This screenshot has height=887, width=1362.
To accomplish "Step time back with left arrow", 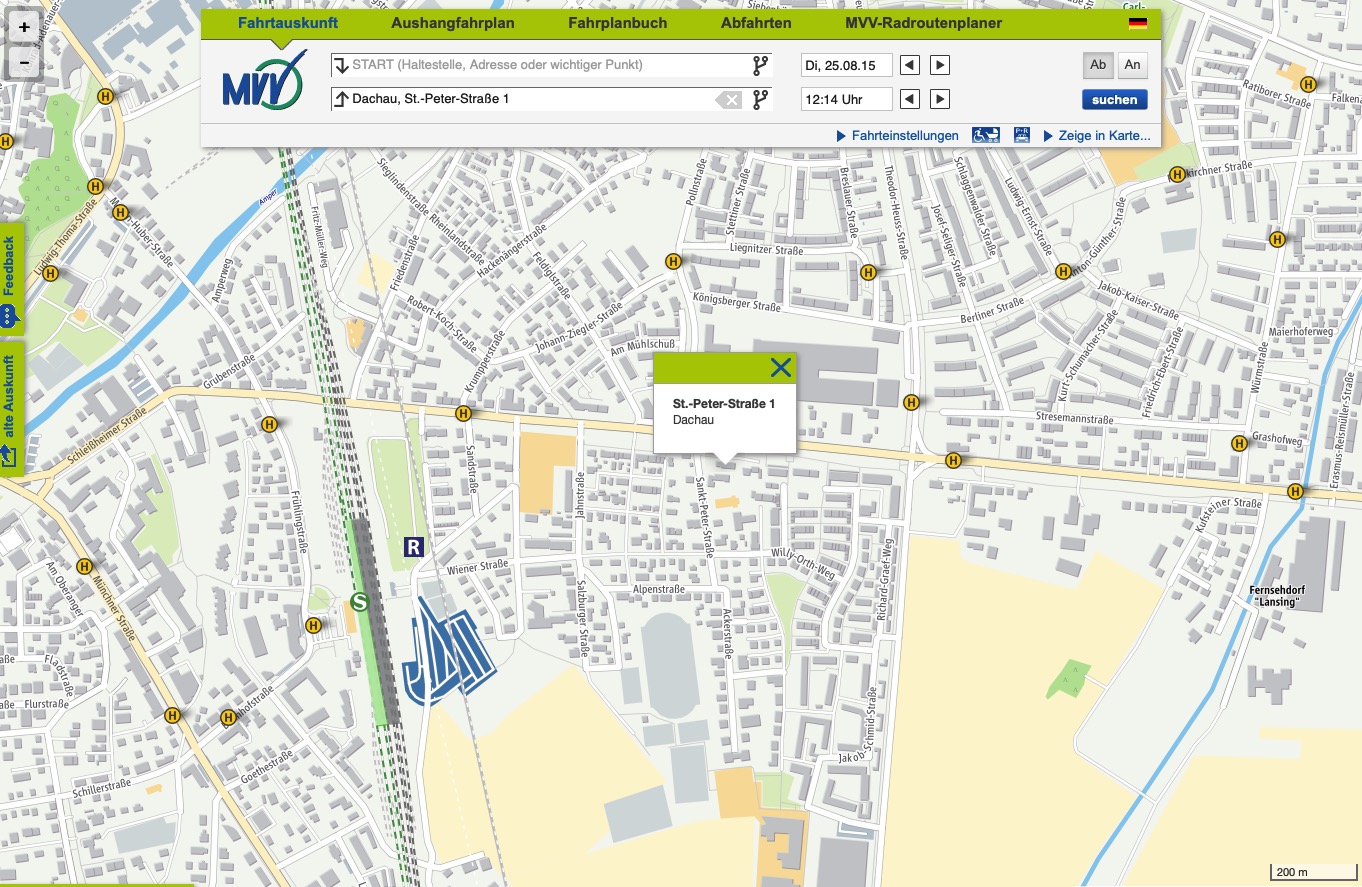I will pos(909,99).
